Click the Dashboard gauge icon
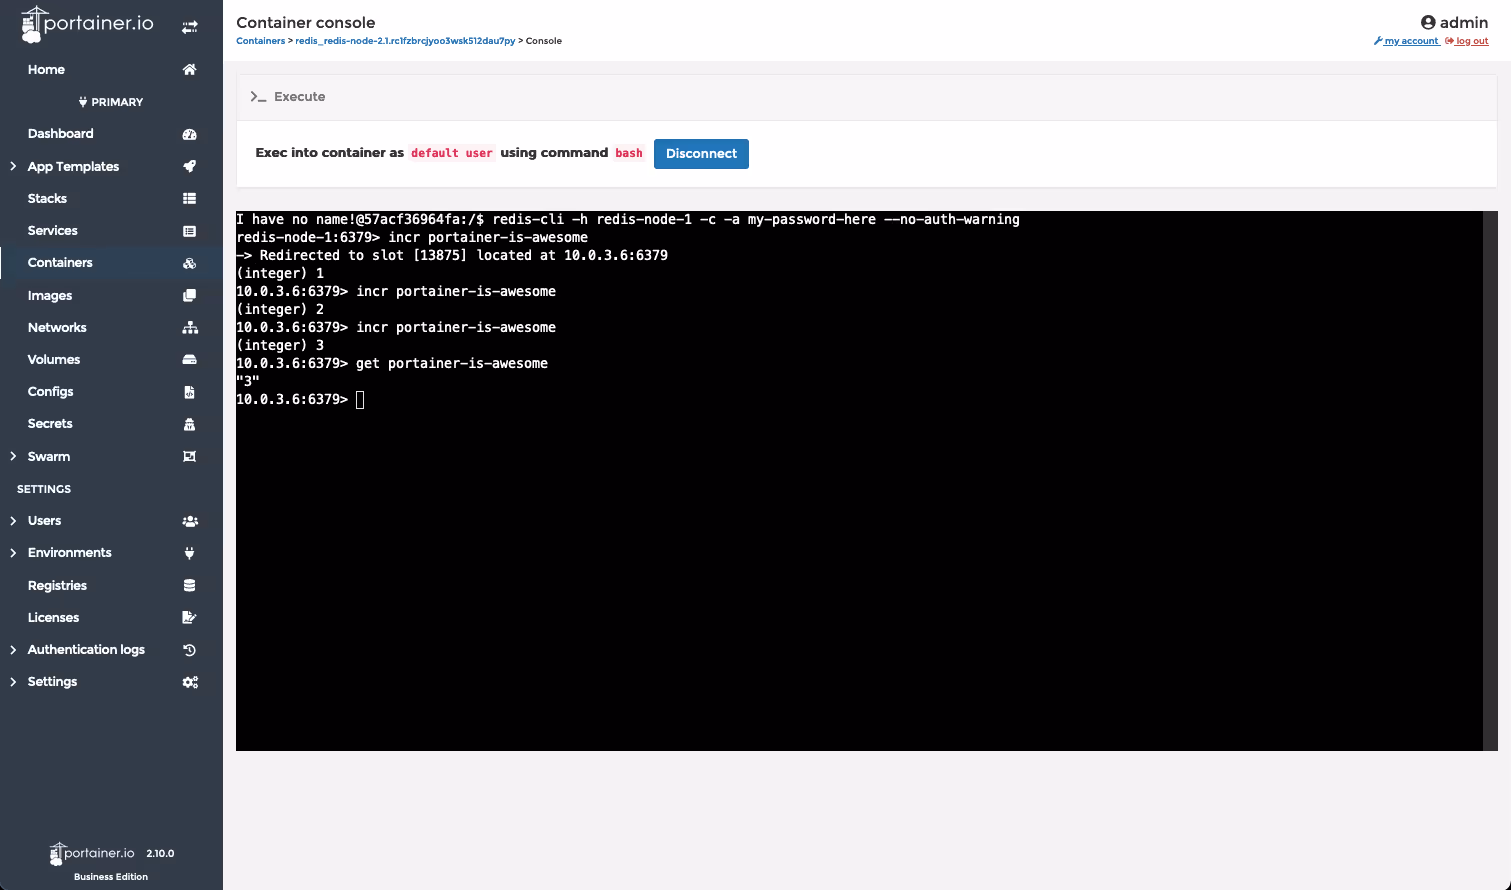Screen dimensions: 1511x890 tap(189, 134)
